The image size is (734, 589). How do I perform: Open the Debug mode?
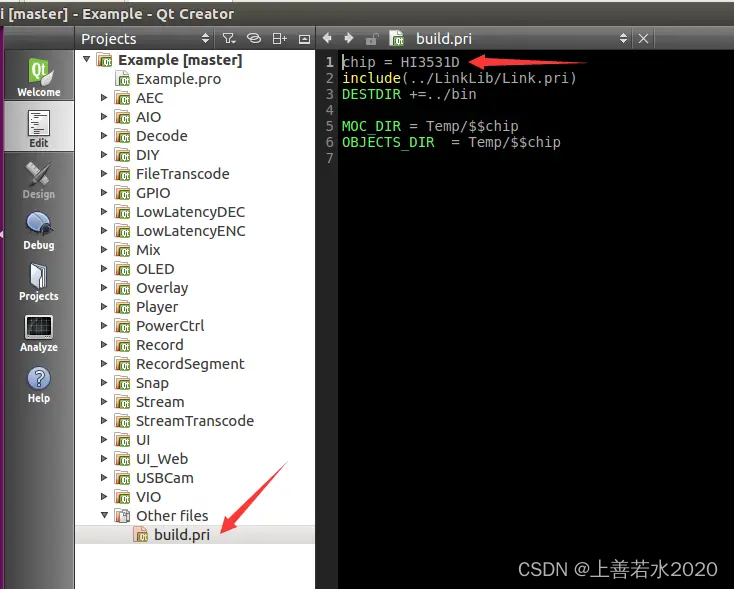click(39, 231)
